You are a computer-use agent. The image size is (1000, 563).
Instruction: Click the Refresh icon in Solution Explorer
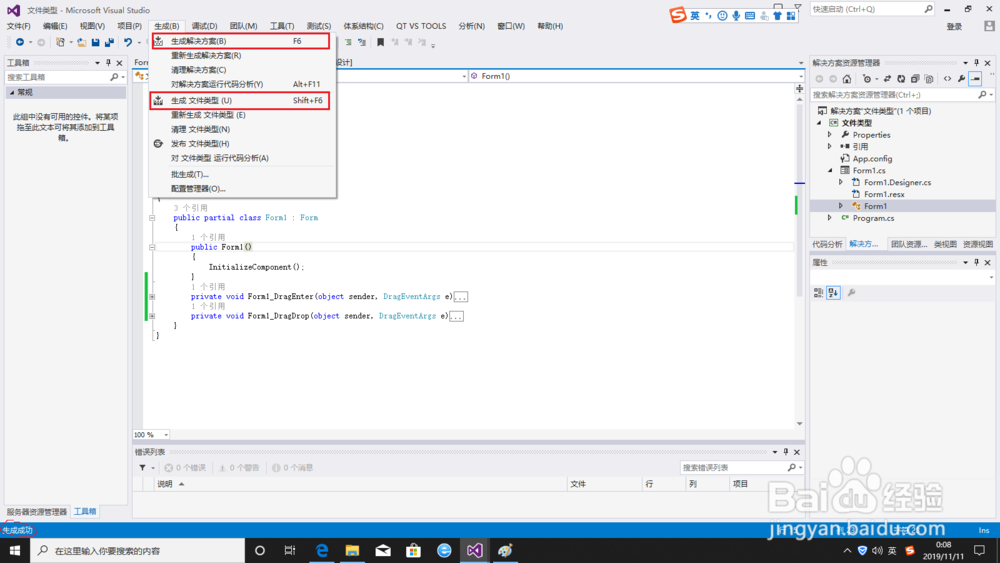pyautogui.click(x=901, y=79)
